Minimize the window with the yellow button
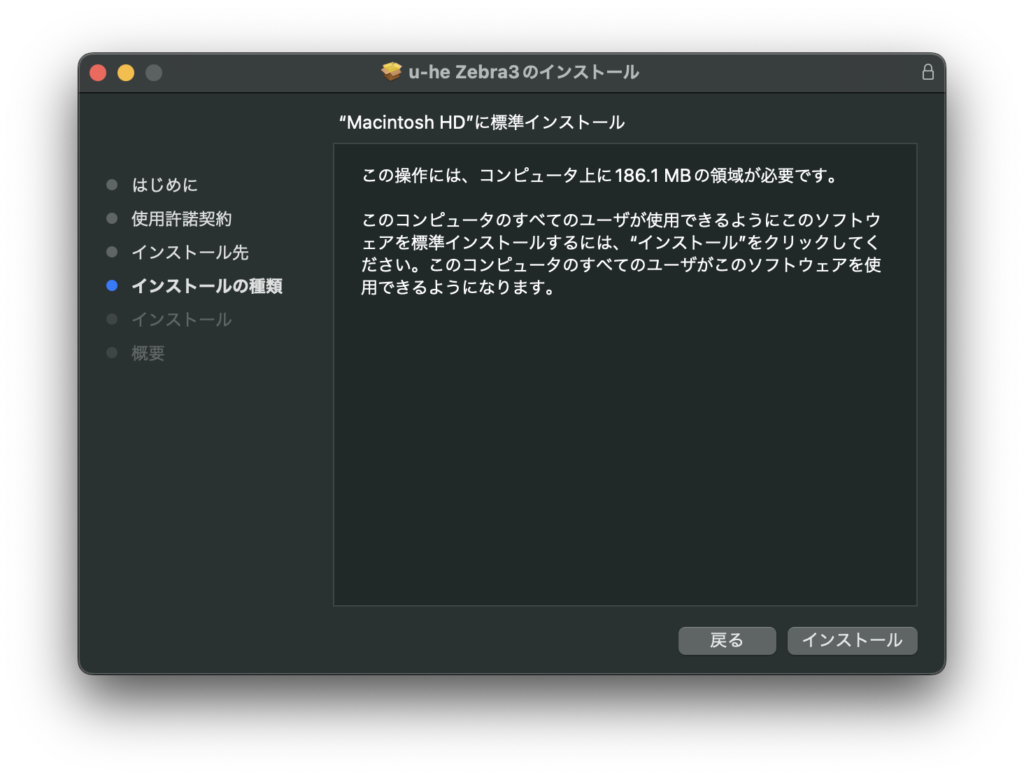Image resolution: width=1024 pixels, height=778 pixels. [x=126, y=72]
